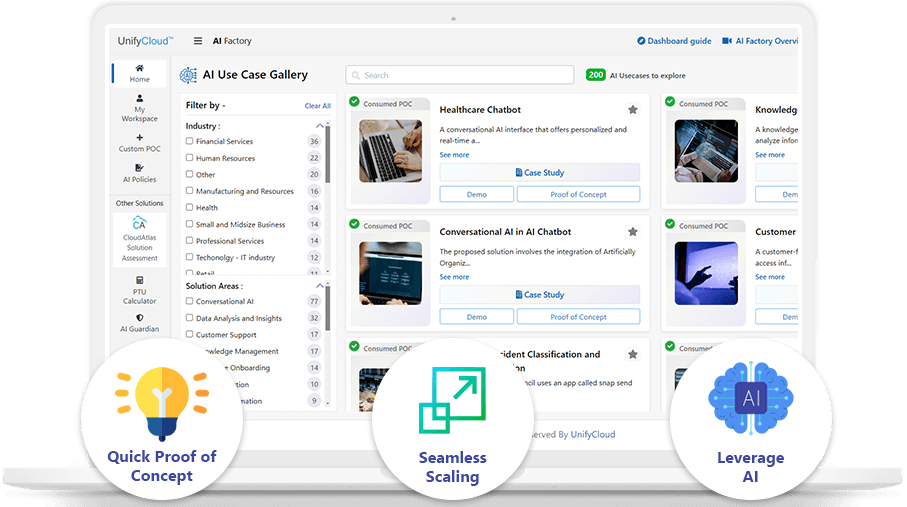Screen dimensions: 907x507
Task: Click the Quick Proof of Concept lightbulb
Action: pyautogui.click(x=162, y=402)
